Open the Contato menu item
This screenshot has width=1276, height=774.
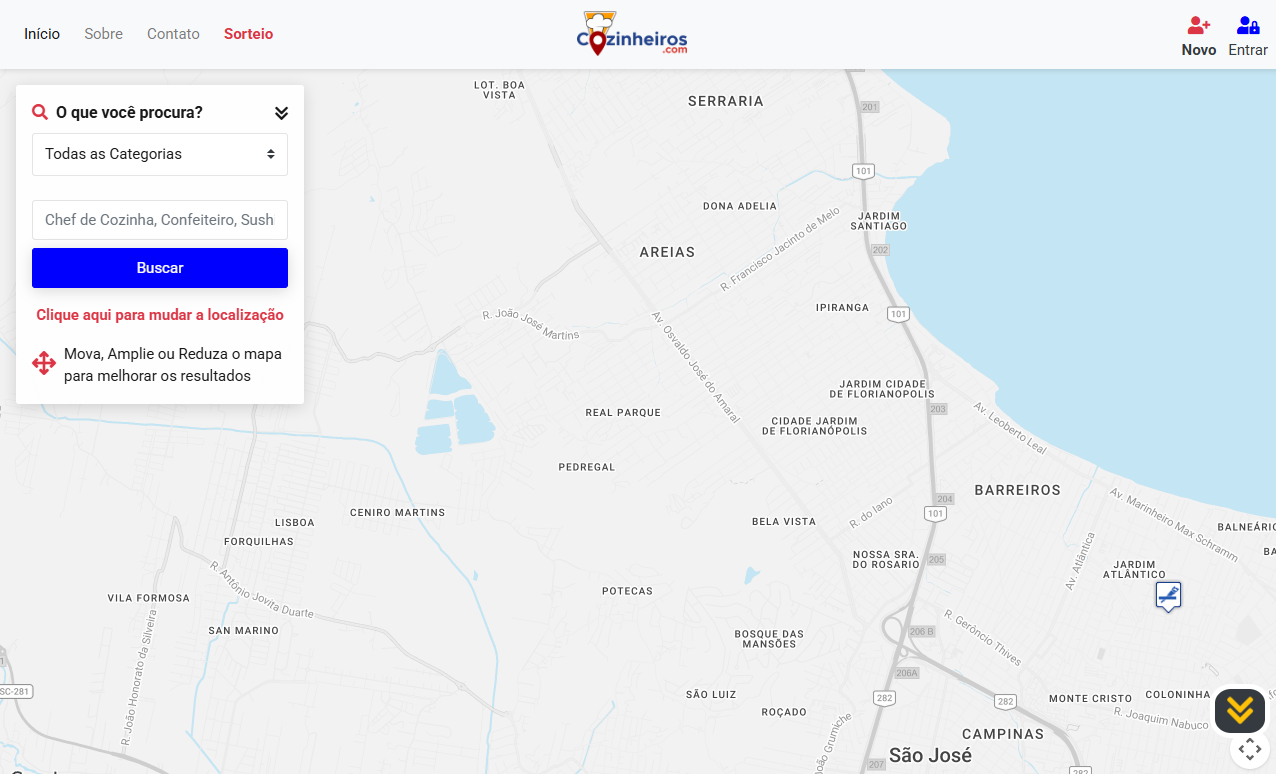[173, 34]
